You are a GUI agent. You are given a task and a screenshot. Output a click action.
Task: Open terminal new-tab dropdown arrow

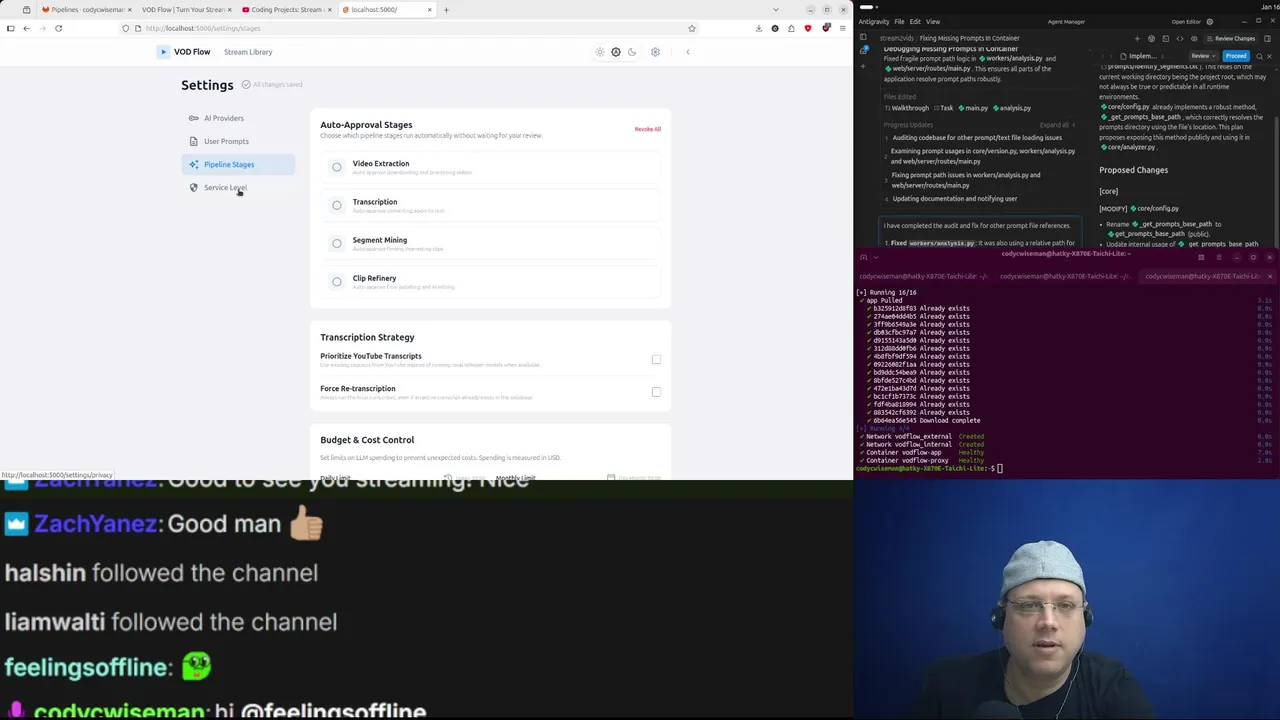[876, 257]
